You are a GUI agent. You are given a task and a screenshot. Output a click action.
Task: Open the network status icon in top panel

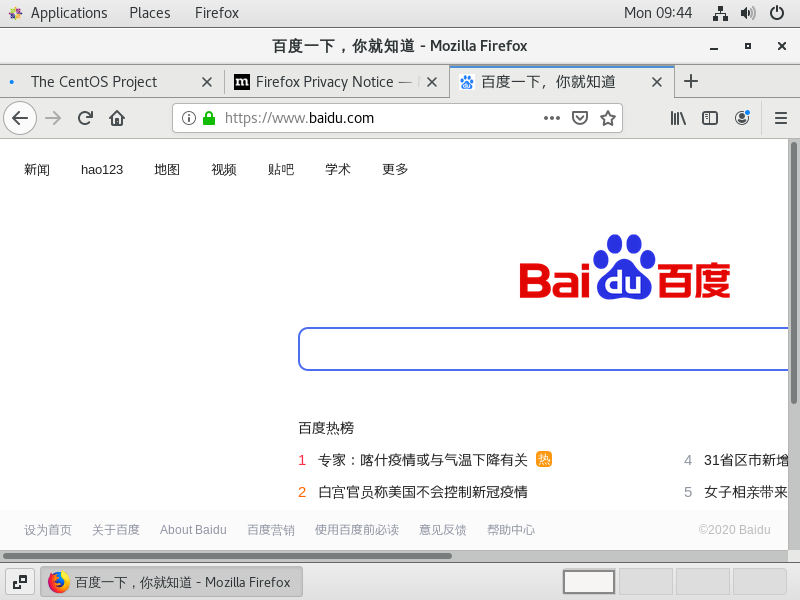pyautogui.click(x=720, y=13)
